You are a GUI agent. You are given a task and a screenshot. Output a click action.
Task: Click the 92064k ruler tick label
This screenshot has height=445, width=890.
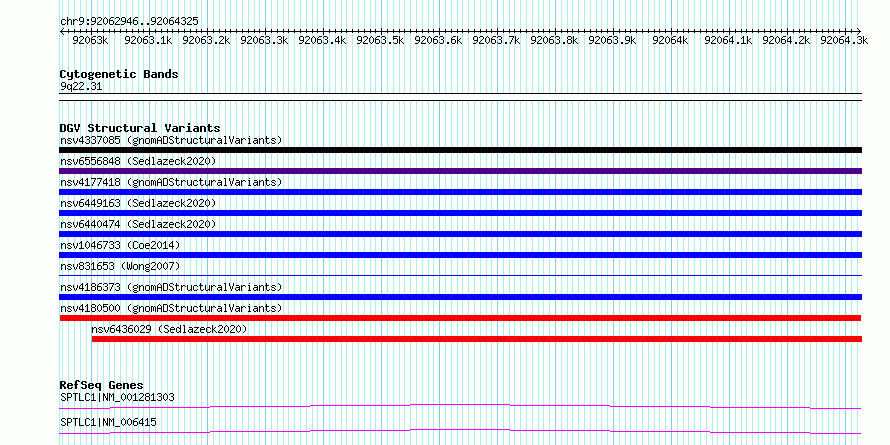(x=670, y=41)
